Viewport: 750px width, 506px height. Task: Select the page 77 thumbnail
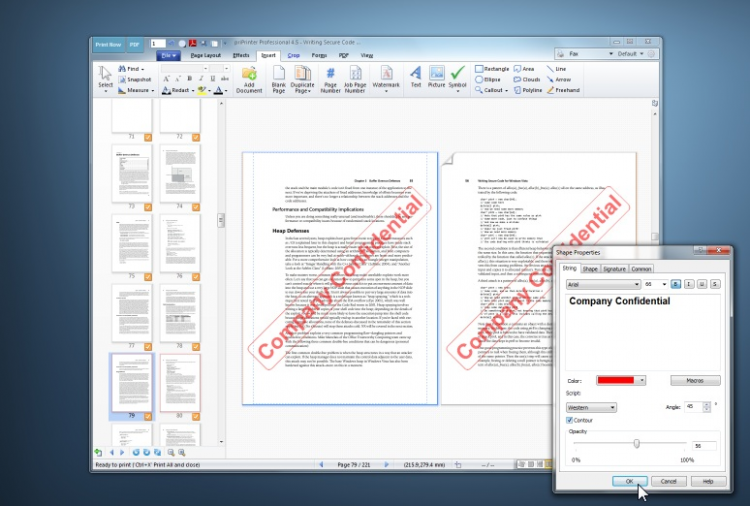point(132,313)
